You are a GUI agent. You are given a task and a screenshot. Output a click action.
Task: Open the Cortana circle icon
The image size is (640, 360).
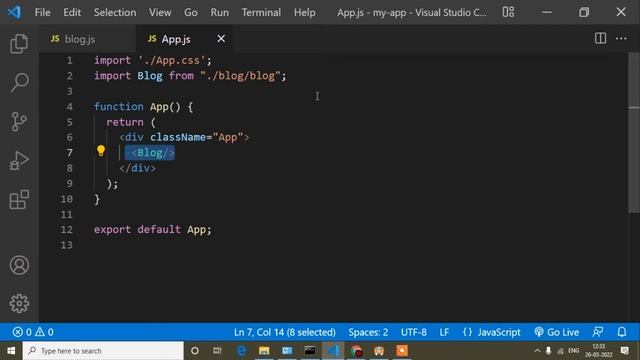tap(195, 351)
